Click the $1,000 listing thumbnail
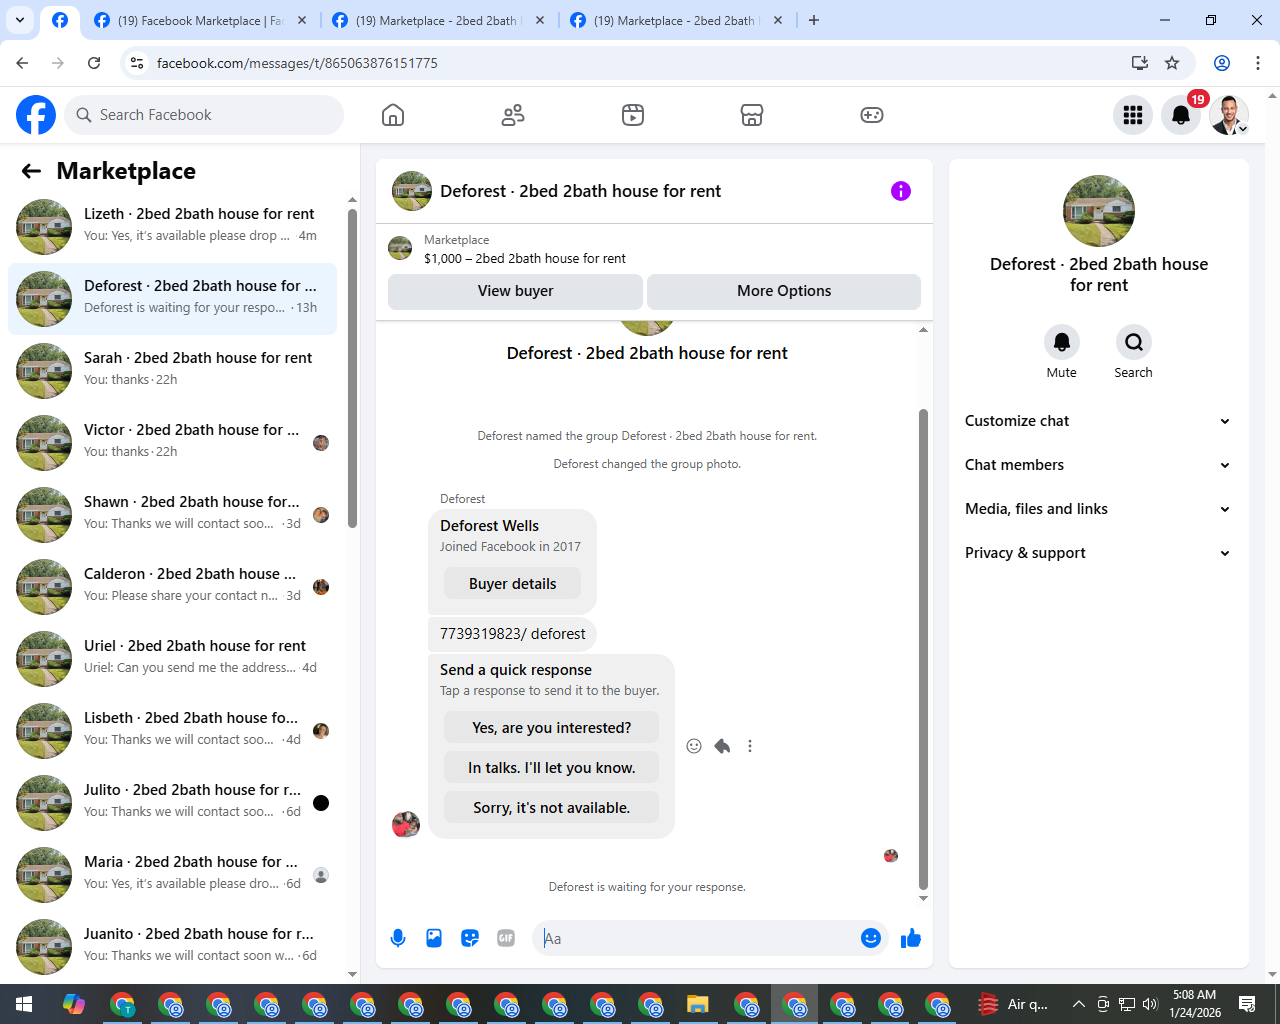This screenshot has width=1280, height=1024. (x=400, y=248)
